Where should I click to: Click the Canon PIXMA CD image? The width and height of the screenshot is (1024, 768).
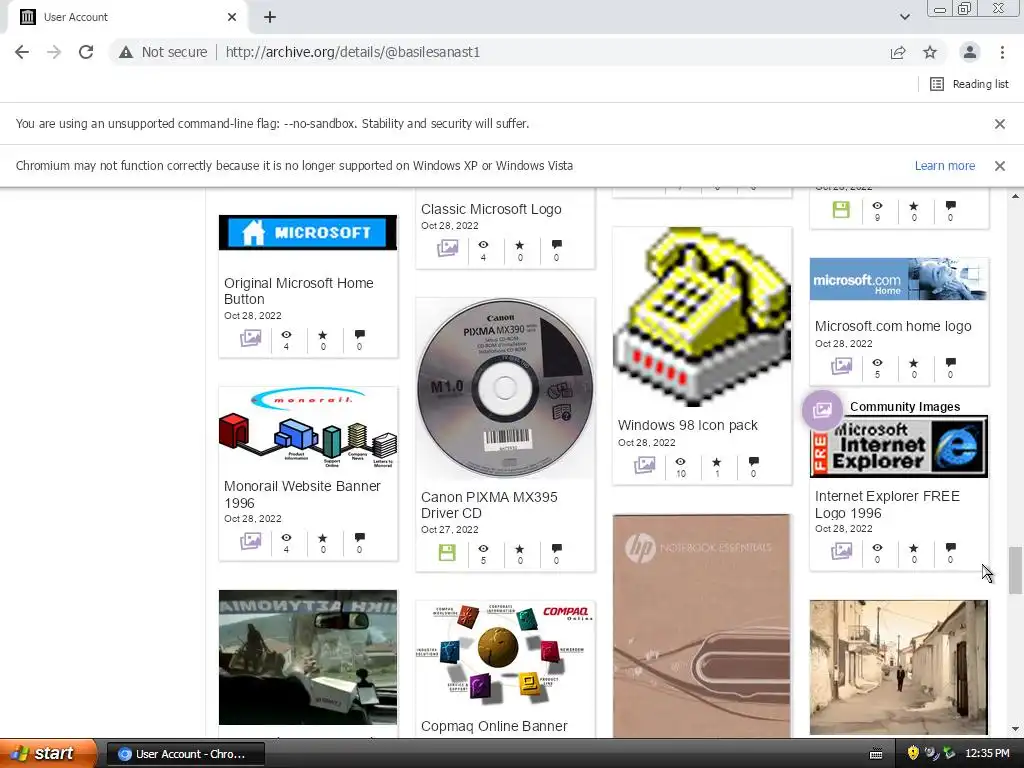pyautogui.click(x=505, y=389)
